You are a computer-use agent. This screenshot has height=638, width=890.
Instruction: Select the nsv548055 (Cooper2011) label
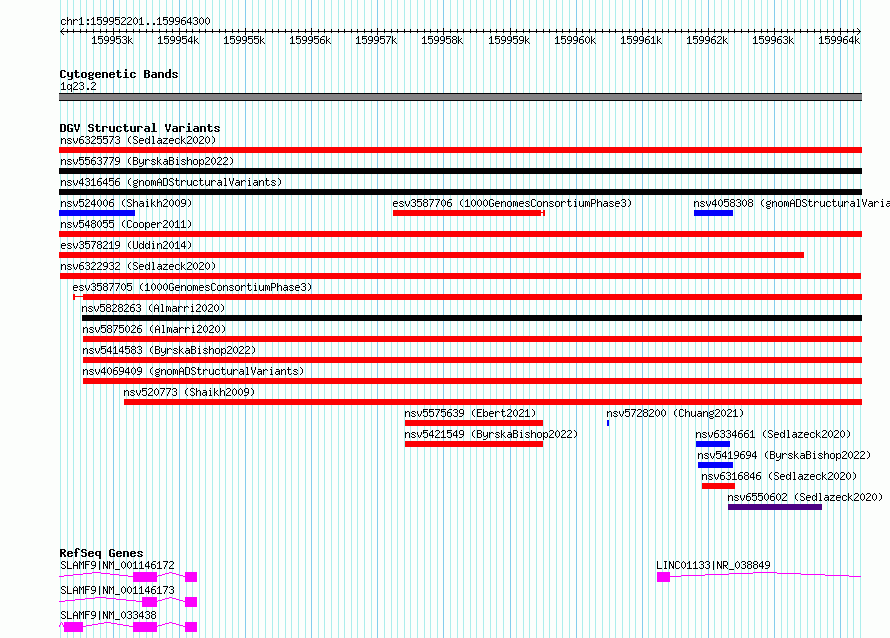[x=126, y=224]
